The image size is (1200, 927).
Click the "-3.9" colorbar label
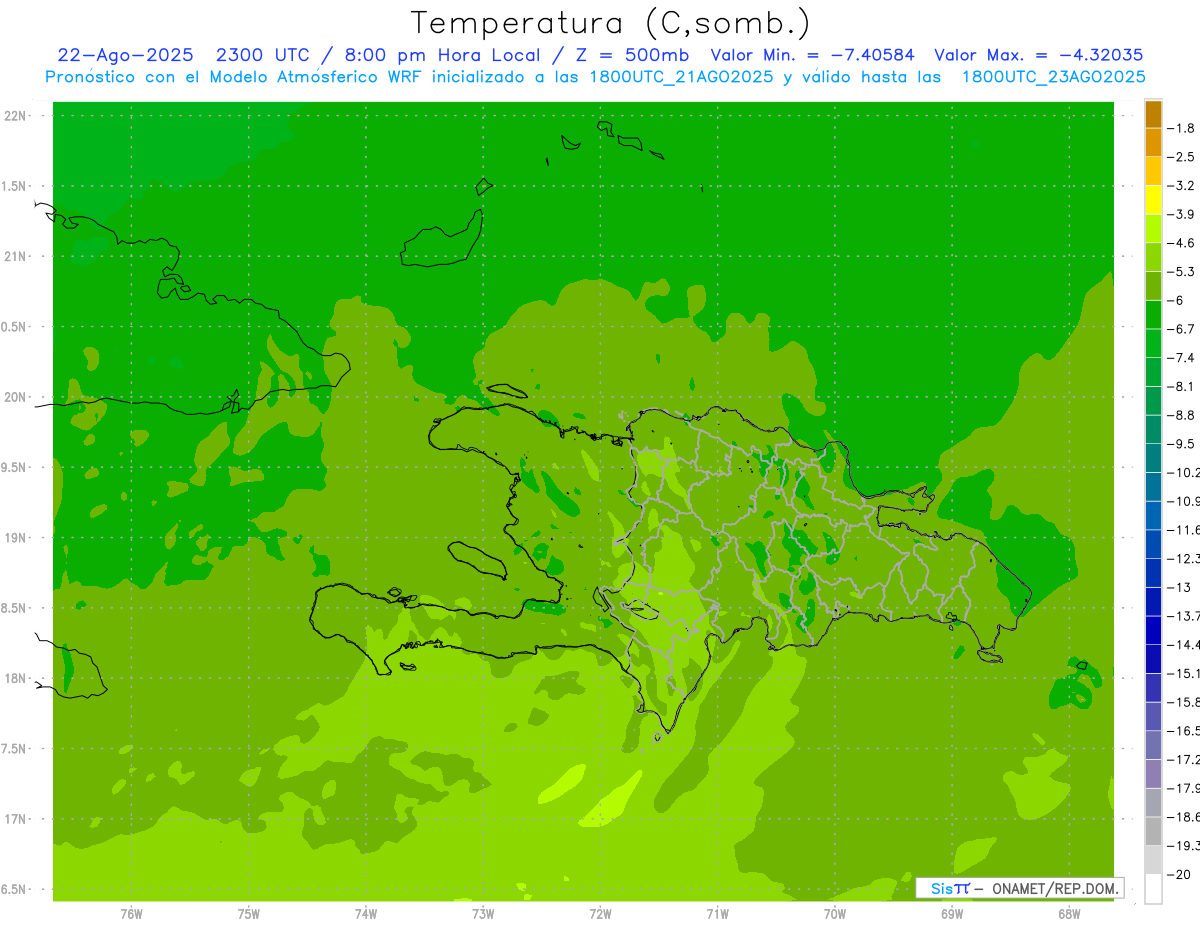(1181, 214)
